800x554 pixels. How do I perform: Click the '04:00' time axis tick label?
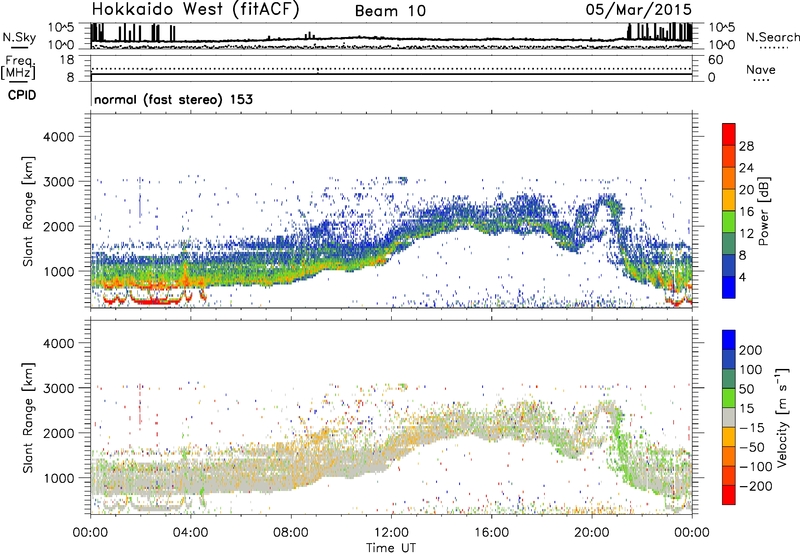coord(191,533)
